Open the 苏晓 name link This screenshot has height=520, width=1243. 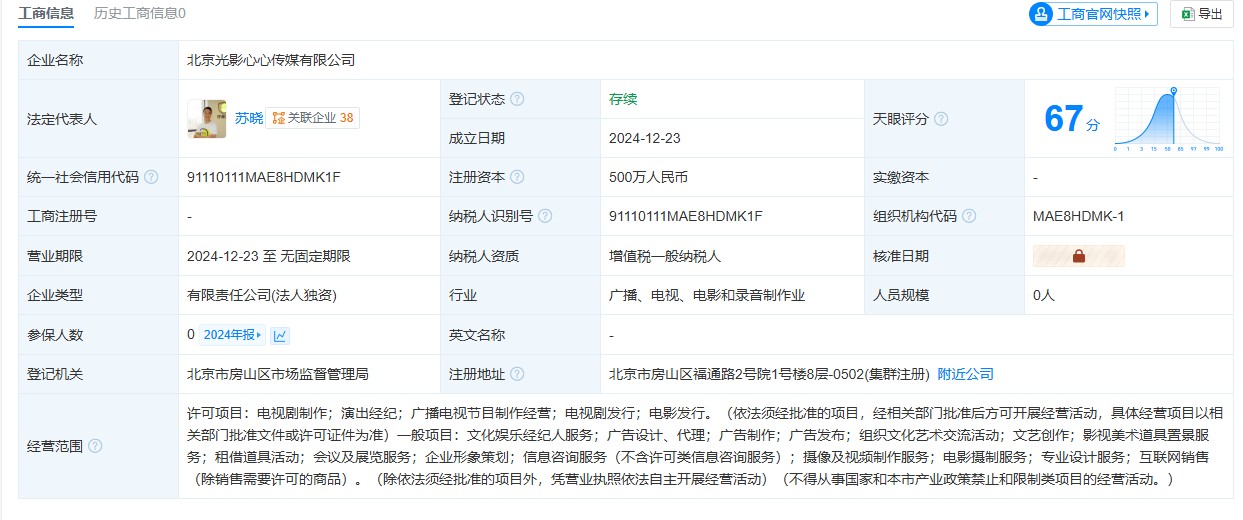pos(249,118)
